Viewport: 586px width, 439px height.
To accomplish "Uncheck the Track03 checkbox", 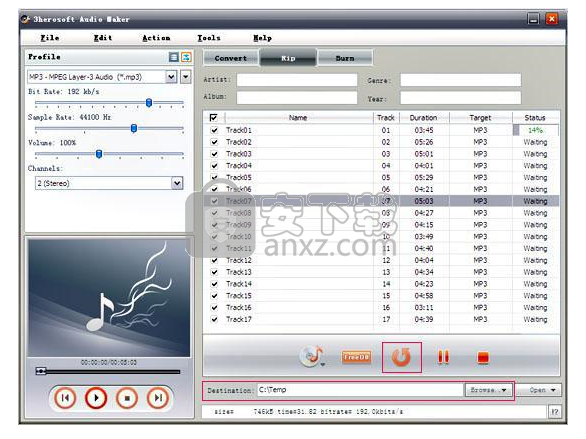I will point(214,154).
